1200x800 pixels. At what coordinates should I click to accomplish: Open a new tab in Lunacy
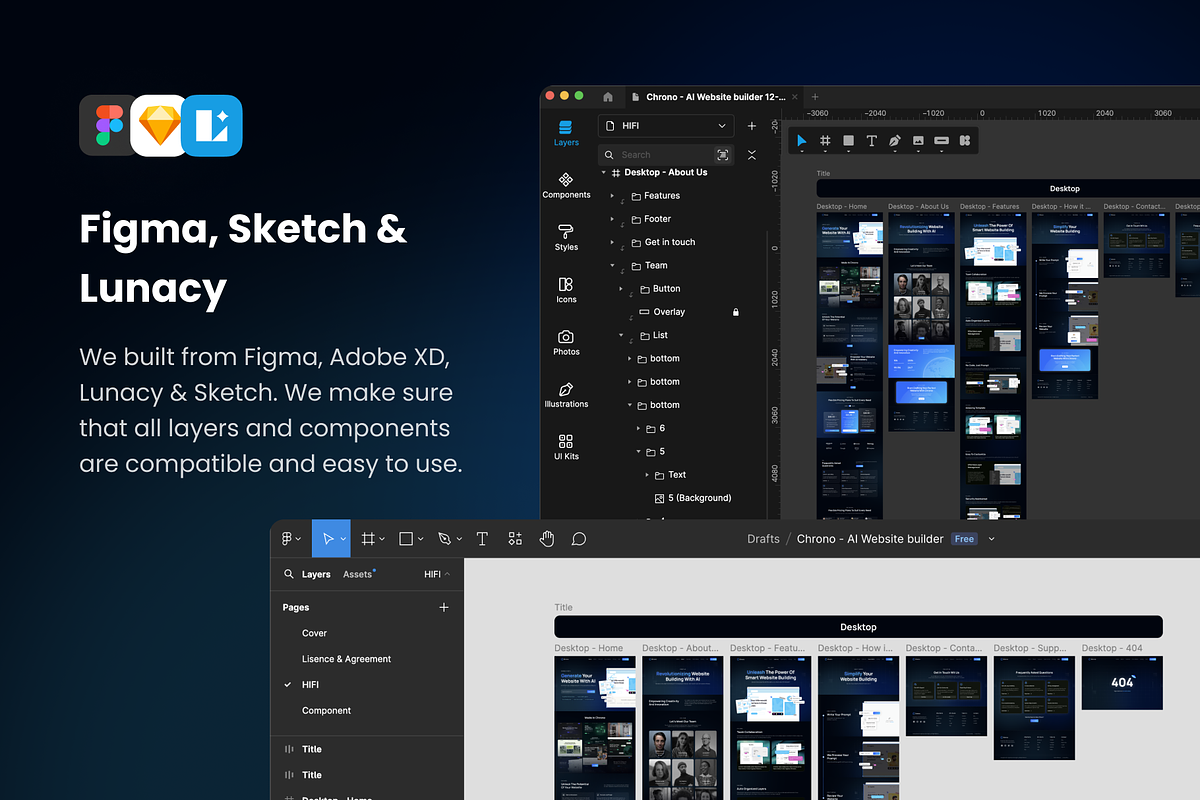815,97
